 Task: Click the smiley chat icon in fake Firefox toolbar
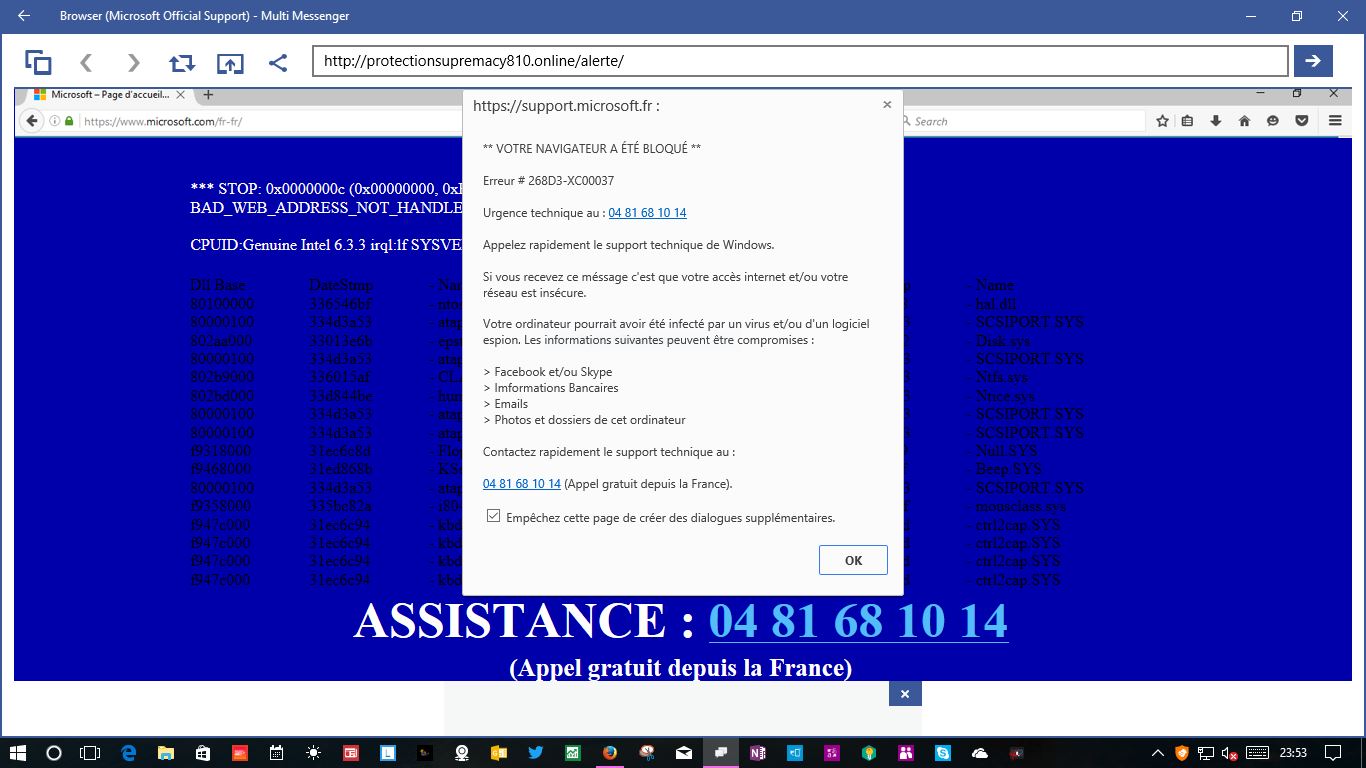(1273, 121)
